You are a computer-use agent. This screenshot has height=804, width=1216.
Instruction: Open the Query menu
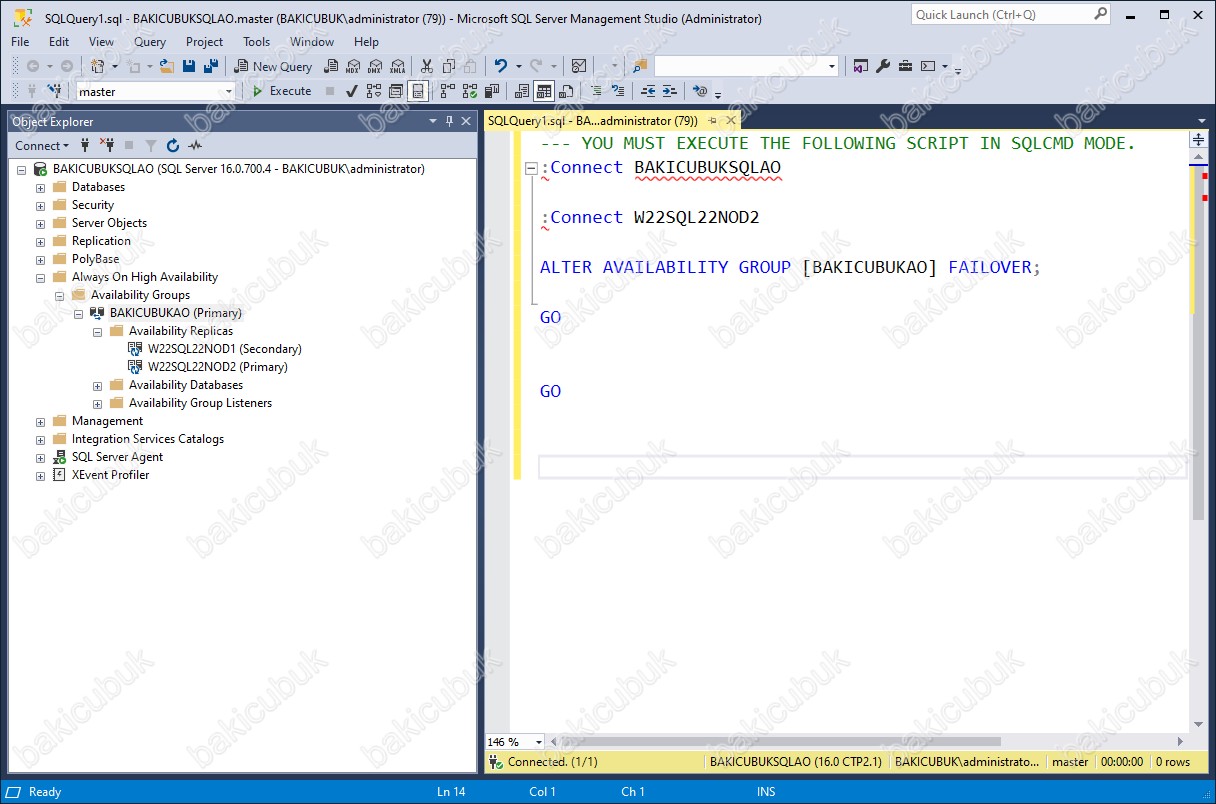point(150,42)
